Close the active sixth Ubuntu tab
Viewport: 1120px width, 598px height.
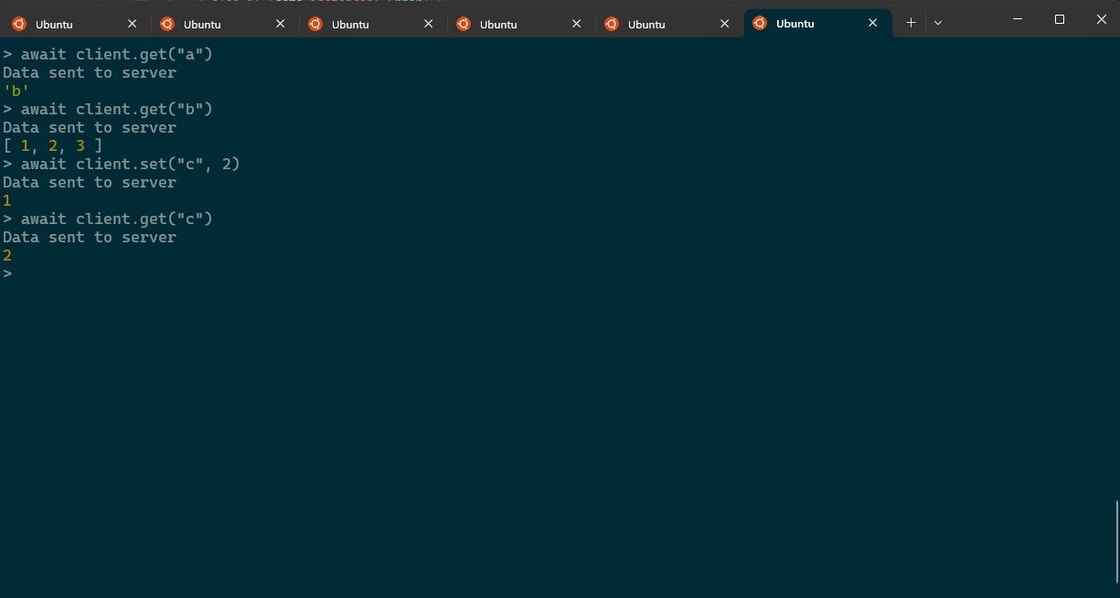(x=873, y=23)
